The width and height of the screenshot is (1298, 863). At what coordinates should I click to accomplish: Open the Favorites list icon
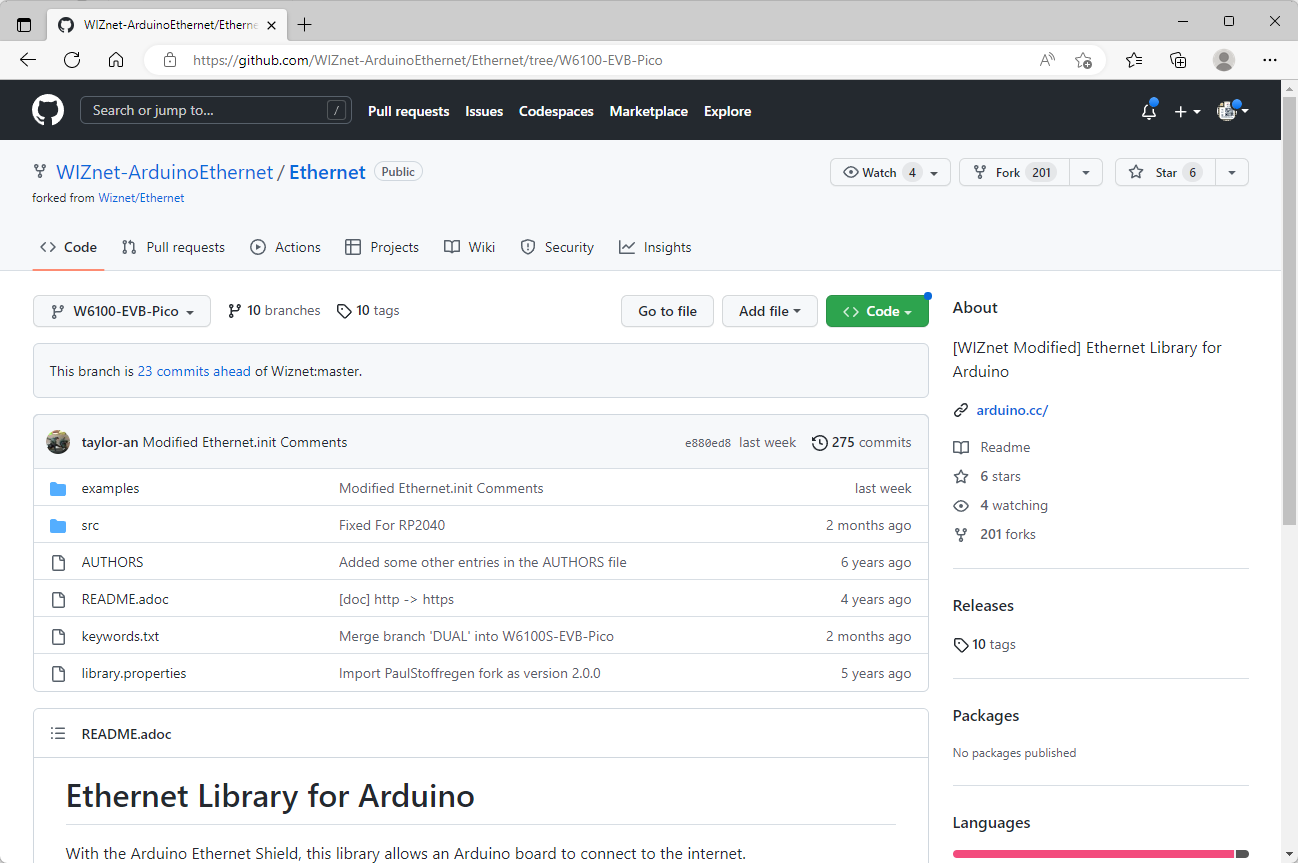pos(1134,60)
